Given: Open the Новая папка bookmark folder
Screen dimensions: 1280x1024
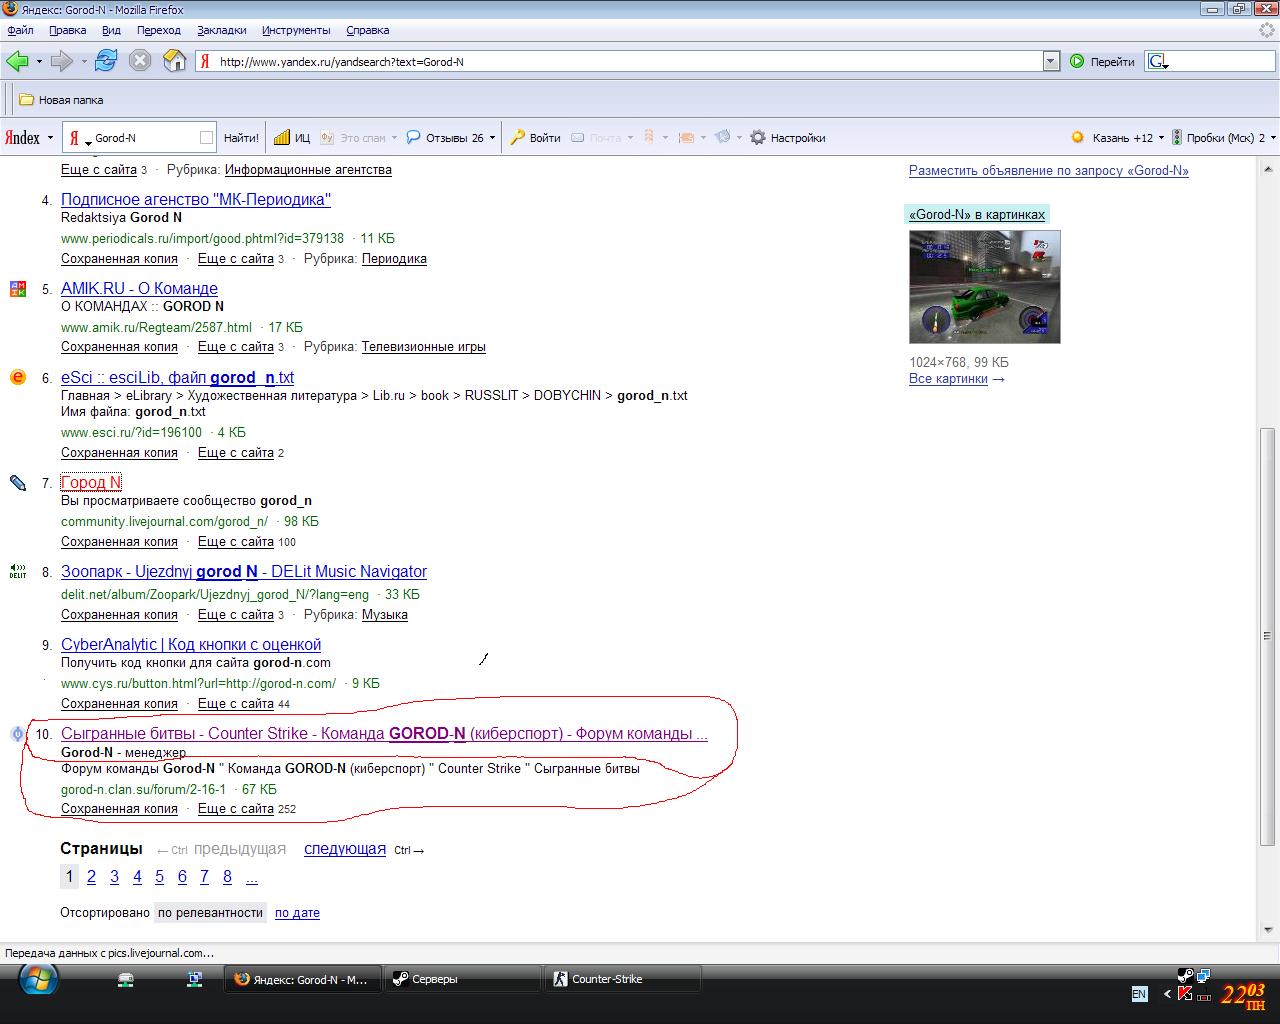Looking at the screenshot, I should click(x=62, y=100).
